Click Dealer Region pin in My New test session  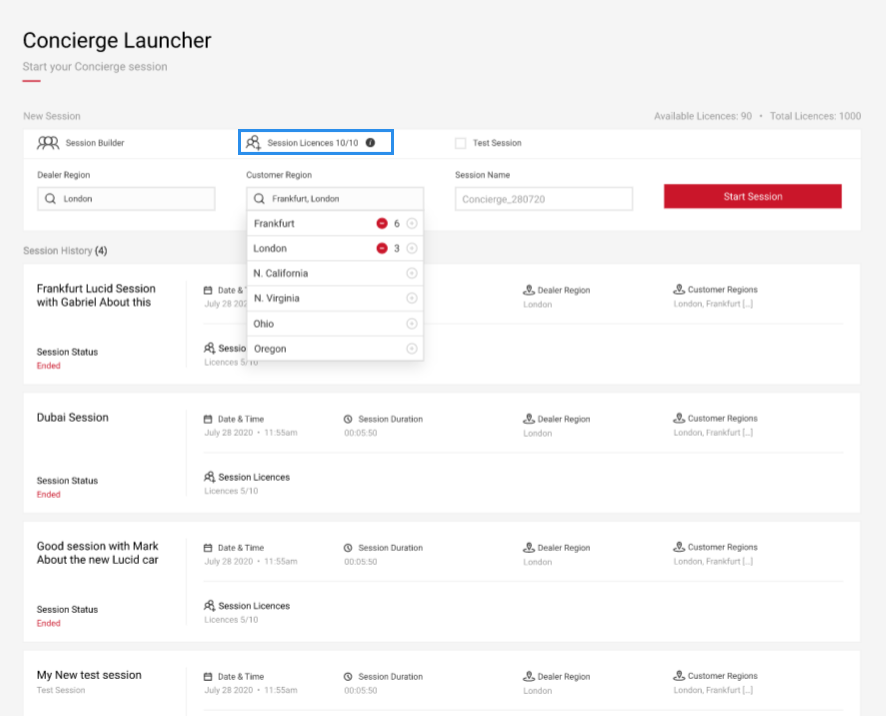529,676
